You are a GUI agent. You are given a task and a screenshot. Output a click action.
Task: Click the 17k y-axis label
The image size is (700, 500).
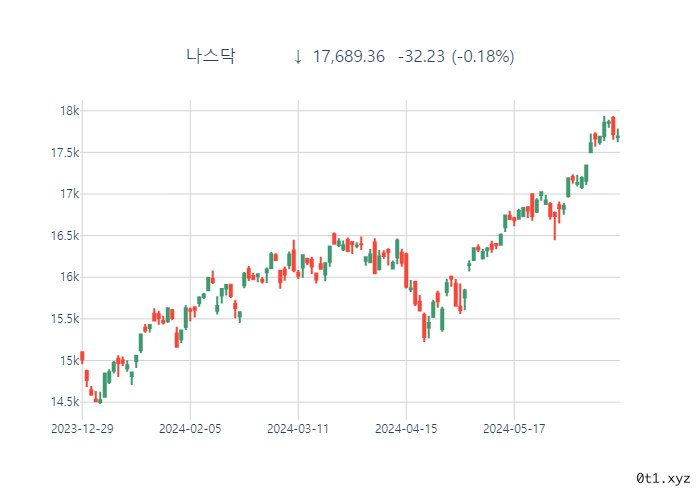pos(70,194)
